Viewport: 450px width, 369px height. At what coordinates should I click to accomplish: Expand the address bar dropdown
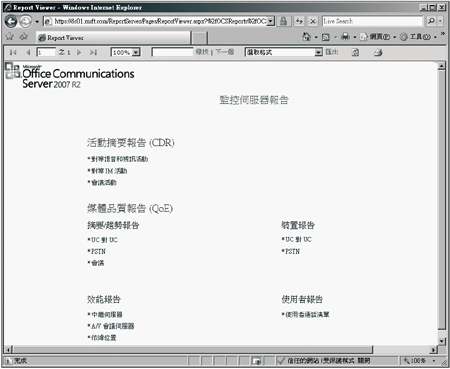(x=271, y=21)
